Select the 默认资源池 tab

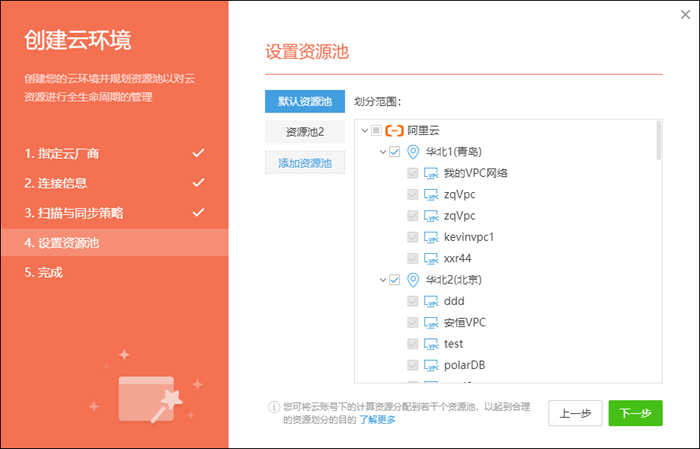[x=305, y=102]
